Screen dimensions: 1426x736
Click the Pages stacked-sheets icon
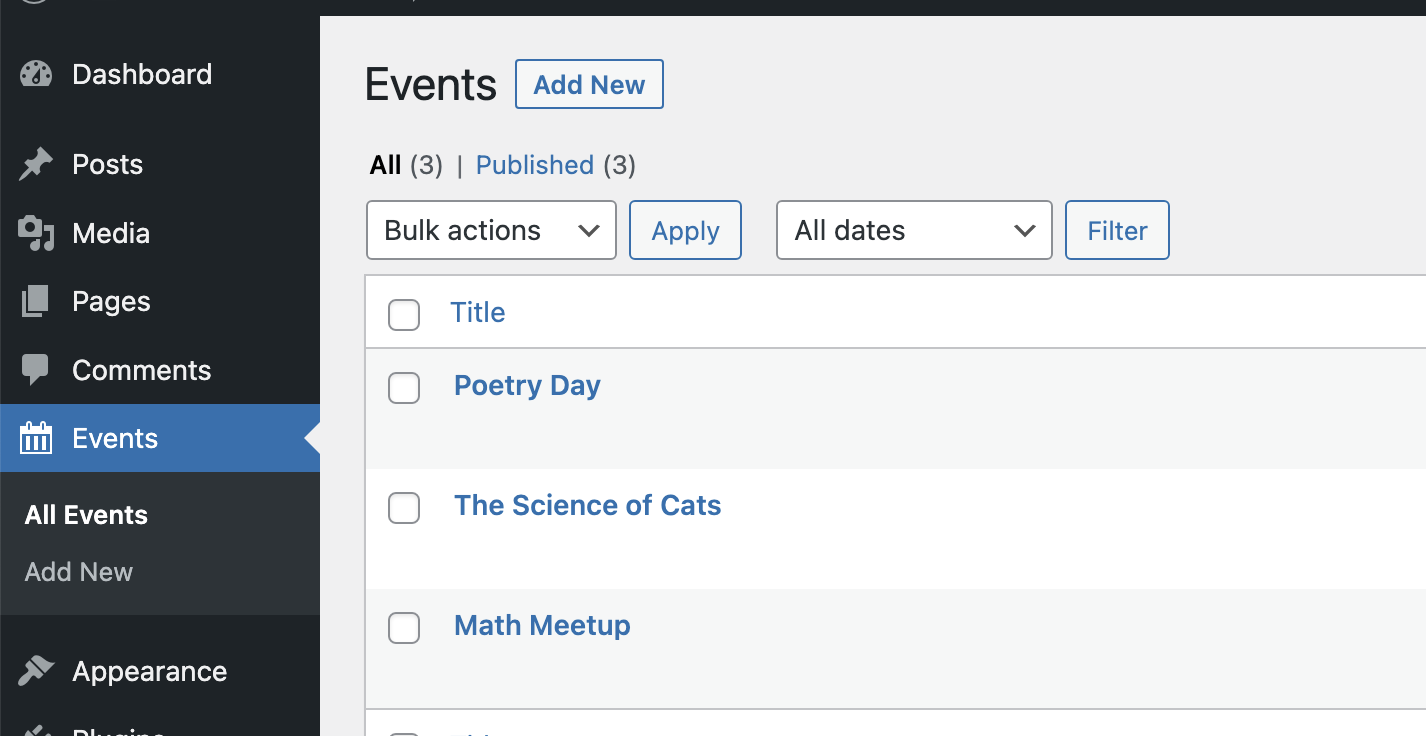pyautogui.click(x=36, y=301)
